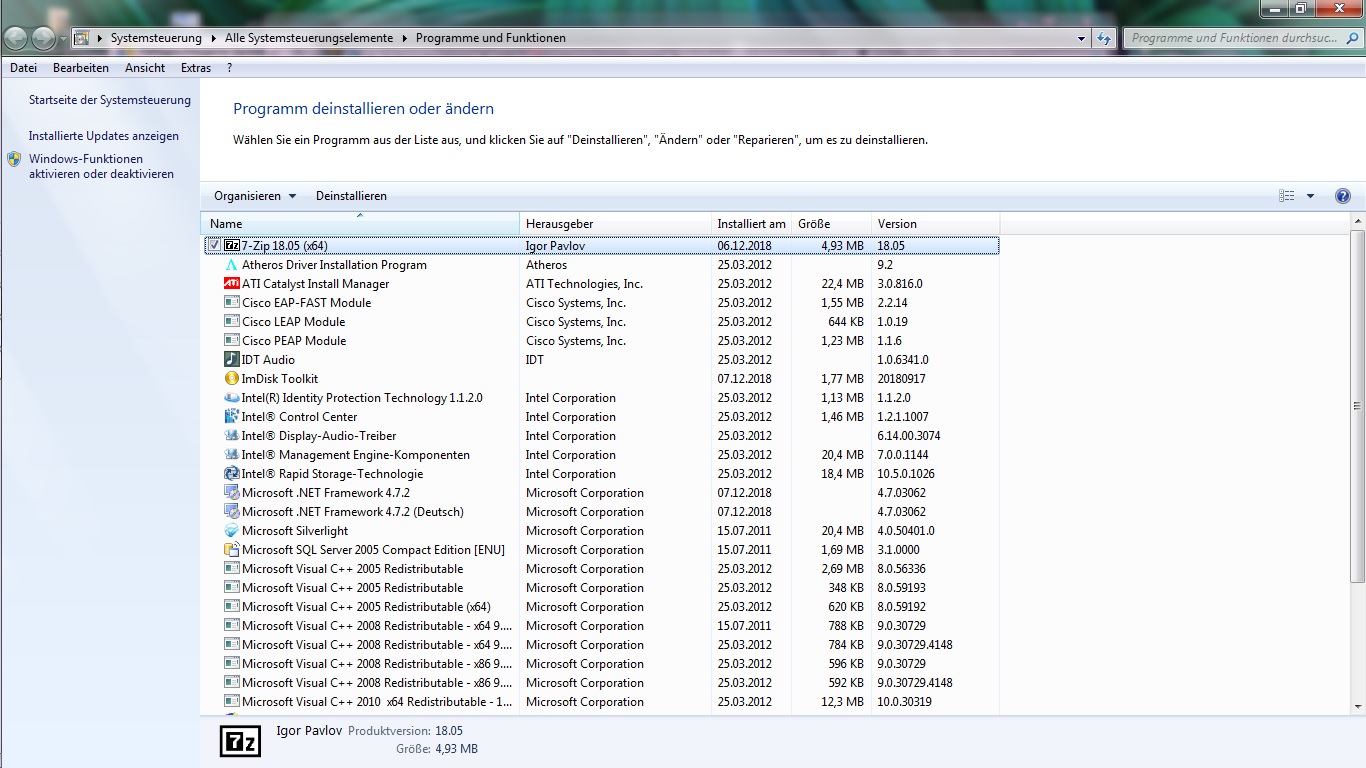Click Systemsteuerung in the breadcrumb

[x=156, y=38]
